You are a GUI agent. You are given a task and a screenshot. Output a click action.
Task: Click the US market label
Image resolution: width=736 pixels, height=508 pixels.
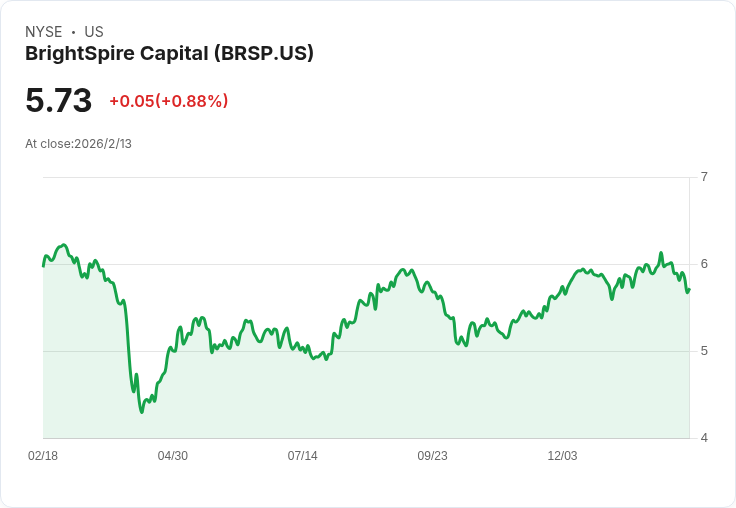[93, 32]
